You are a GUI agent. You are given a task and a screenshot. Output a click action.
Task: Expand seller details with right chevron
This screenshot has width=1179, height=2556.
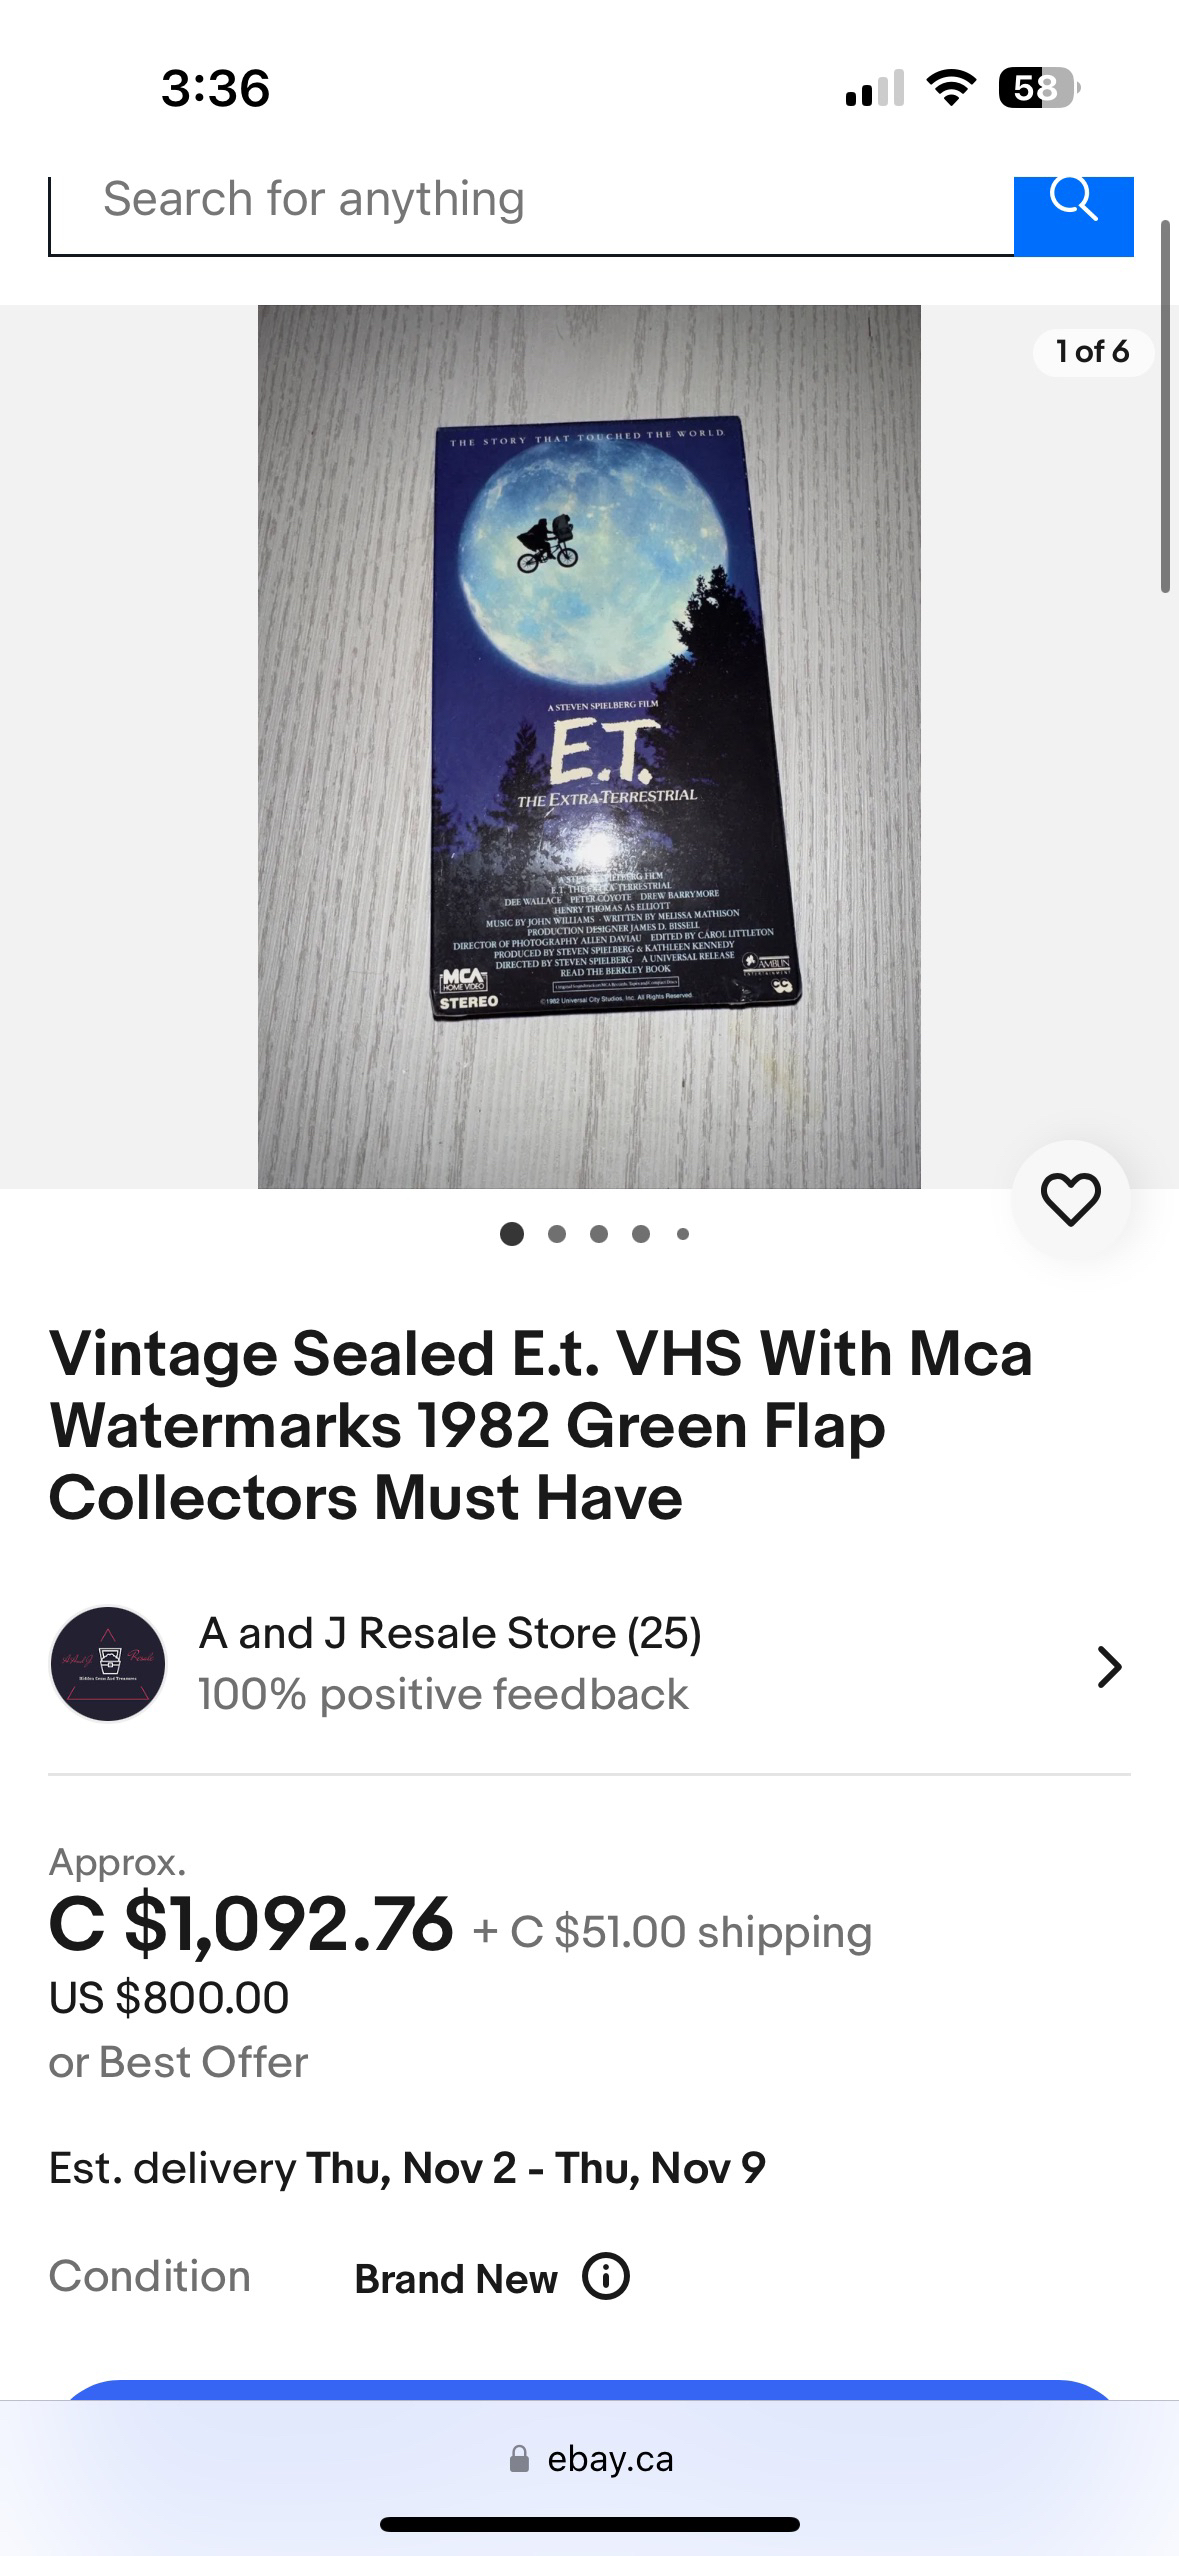tap(1109, 1666)
